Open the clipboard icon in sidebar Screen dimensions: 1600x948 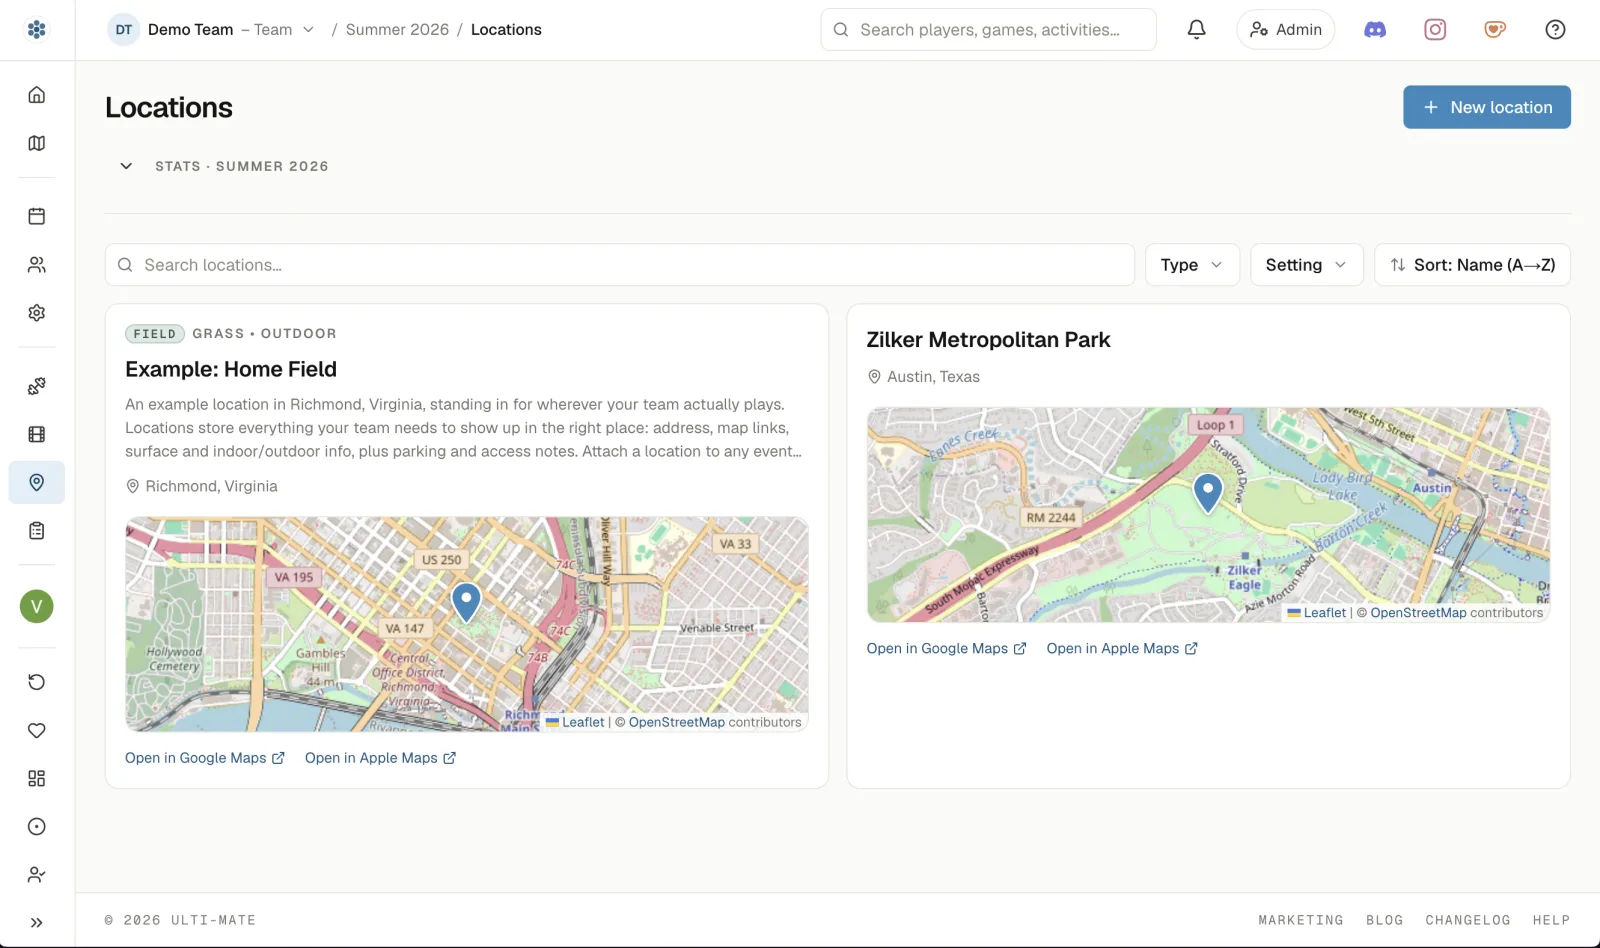pyautogui.click(x=37, y=531)
